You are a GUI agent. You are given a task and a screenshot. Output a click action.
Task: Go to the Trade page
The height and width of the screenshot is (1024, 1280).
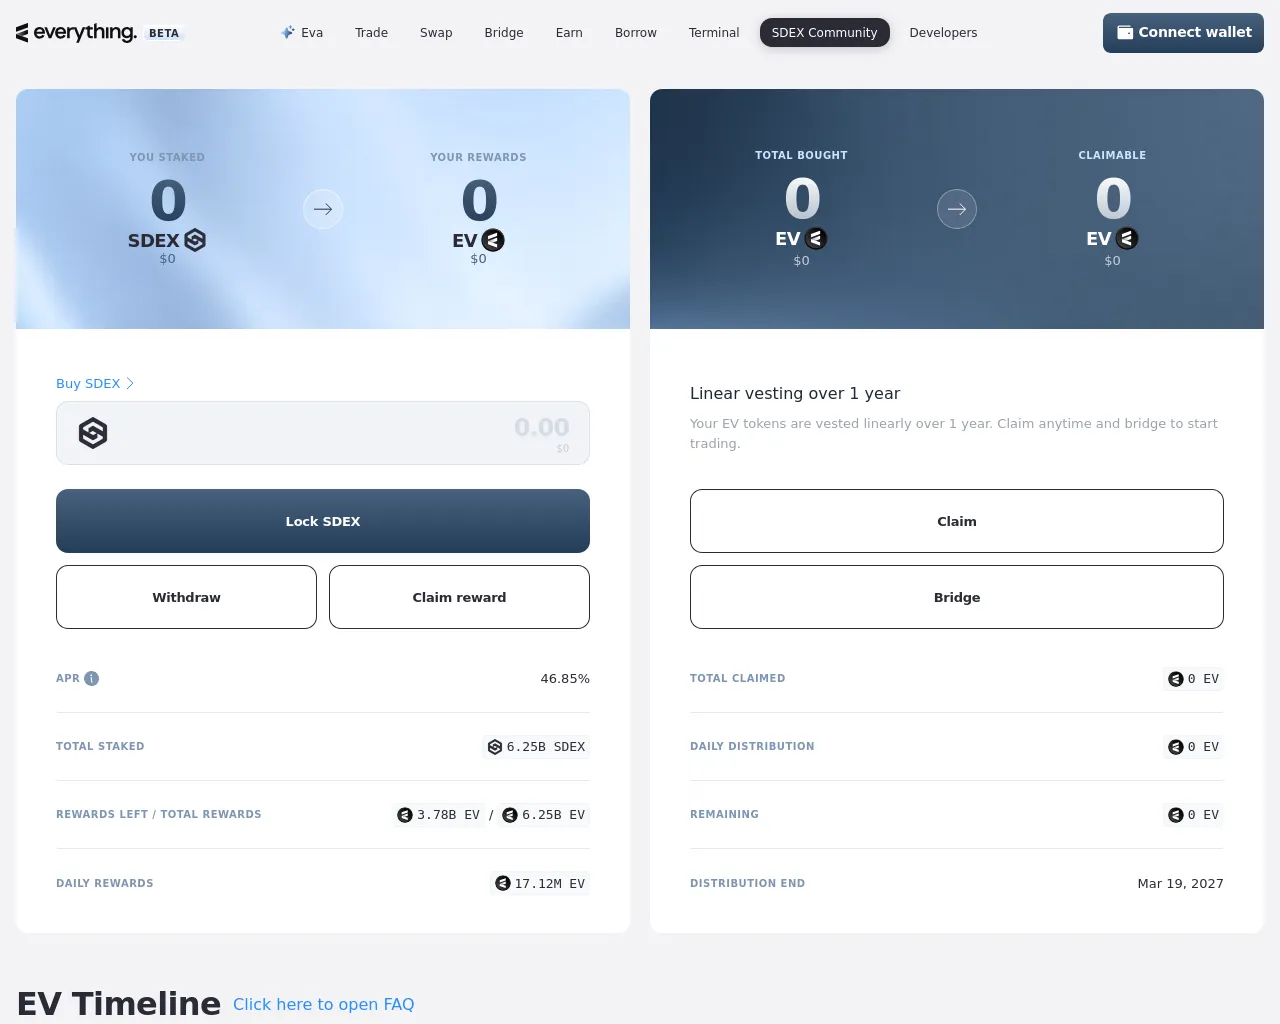[371, 32]
